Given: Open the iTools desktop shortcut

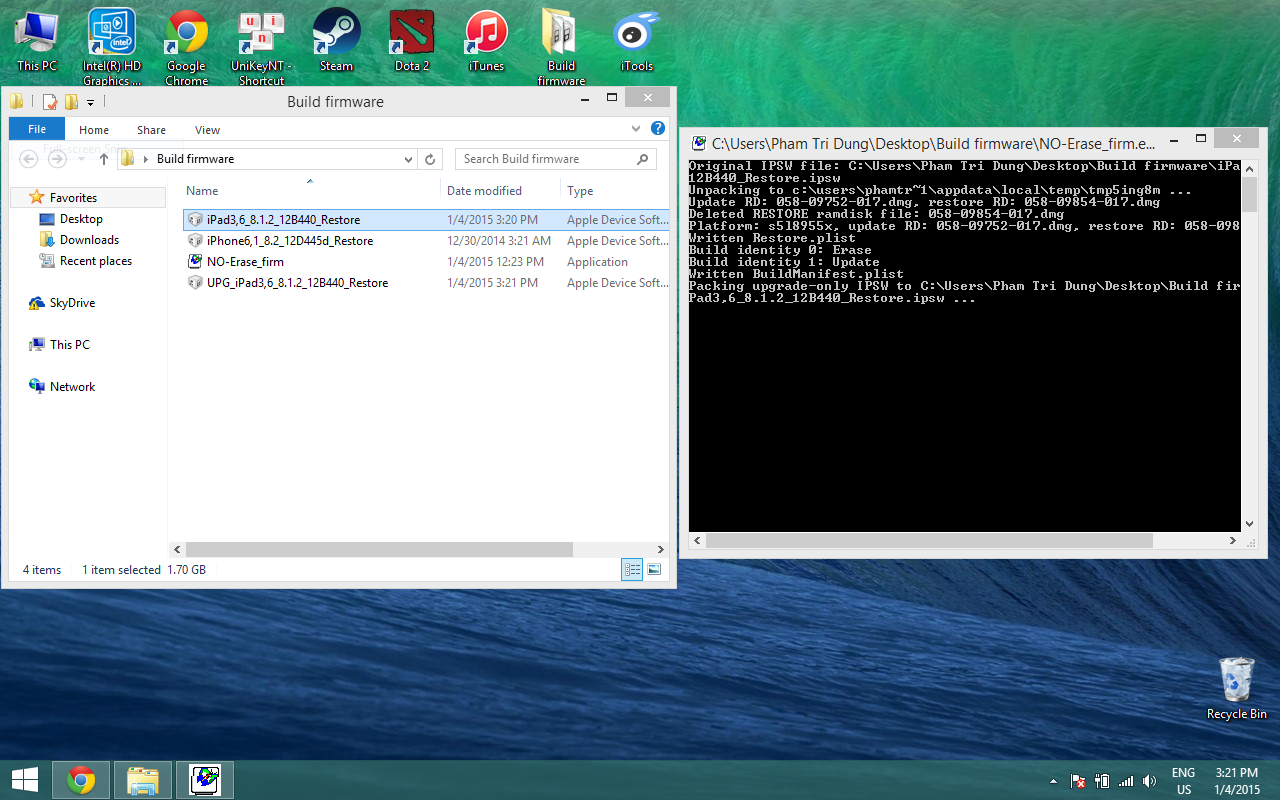Looking at the screenshot, I should (636, 40).
